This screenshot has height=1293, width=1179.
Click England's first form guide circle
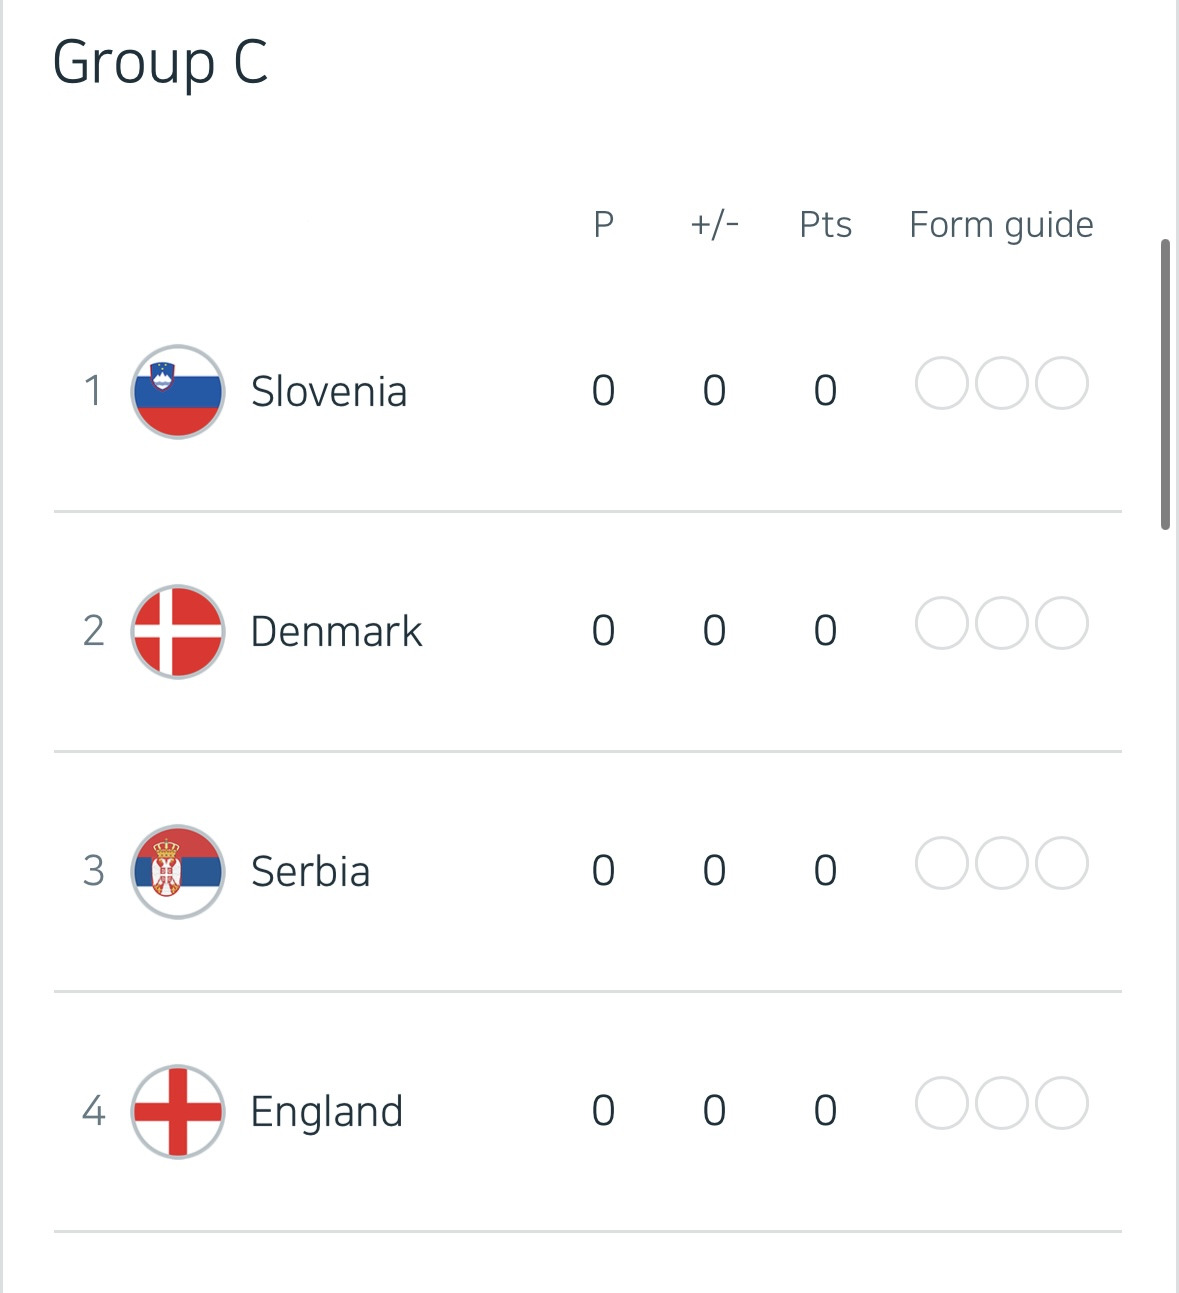(942, 1103)
